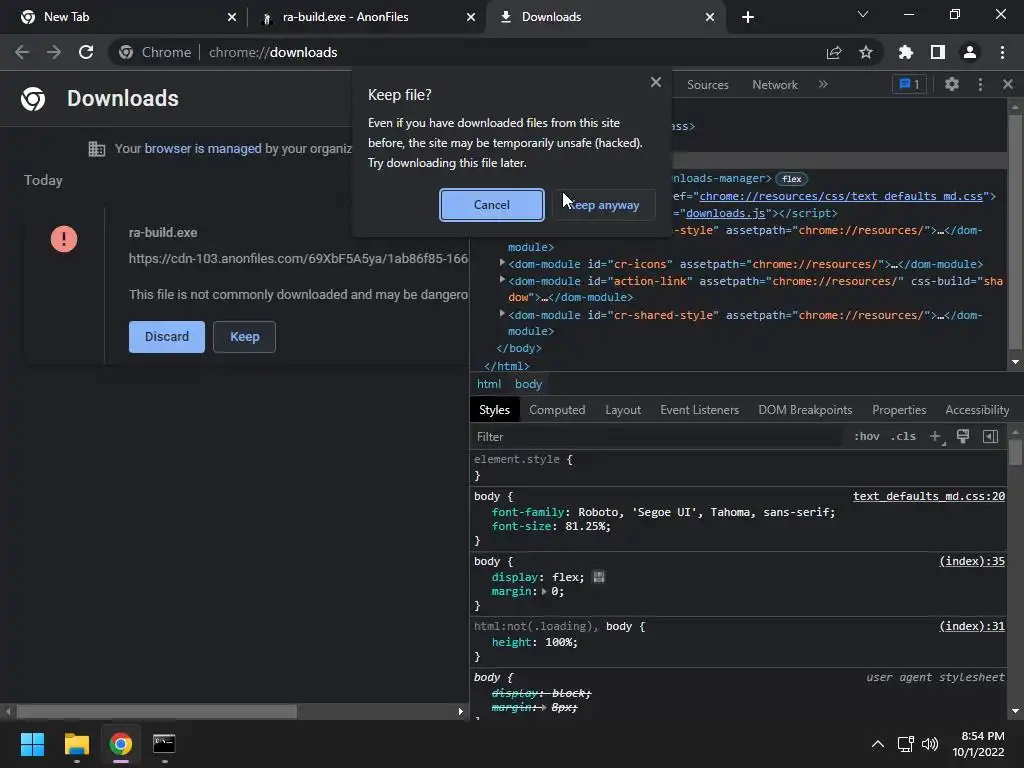Switch to the Properties tab
The width and height of the screenshot is (1024, 768).
click(899, 410)
